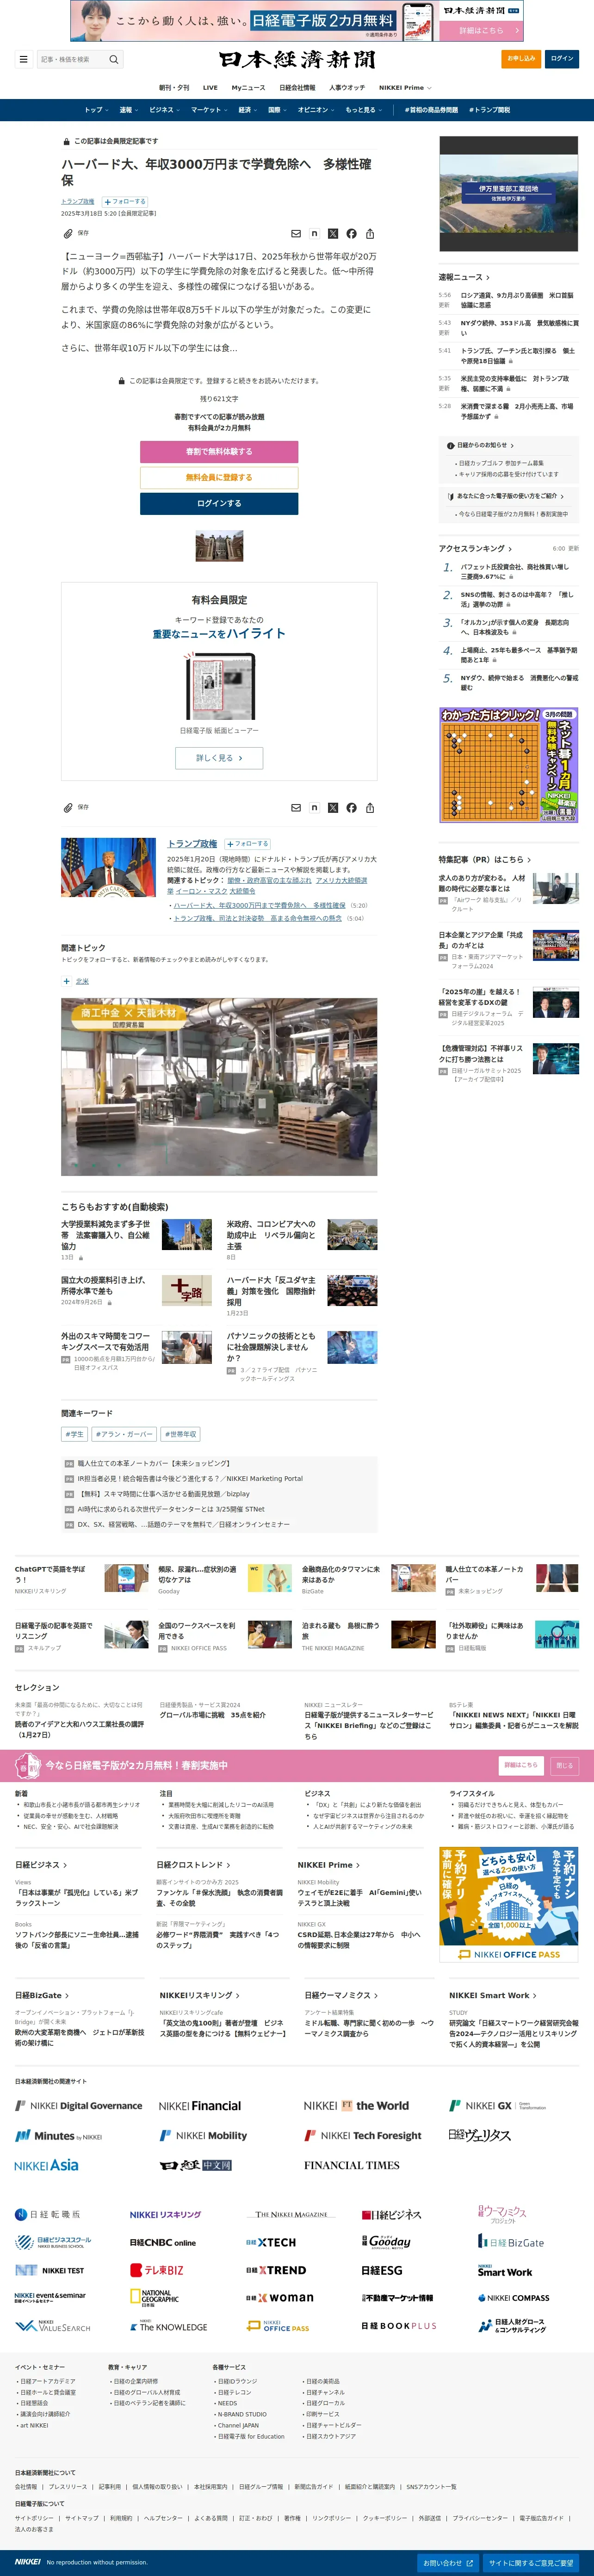Open the 伊万里東部工業団地 video ad

coord(508,194)
